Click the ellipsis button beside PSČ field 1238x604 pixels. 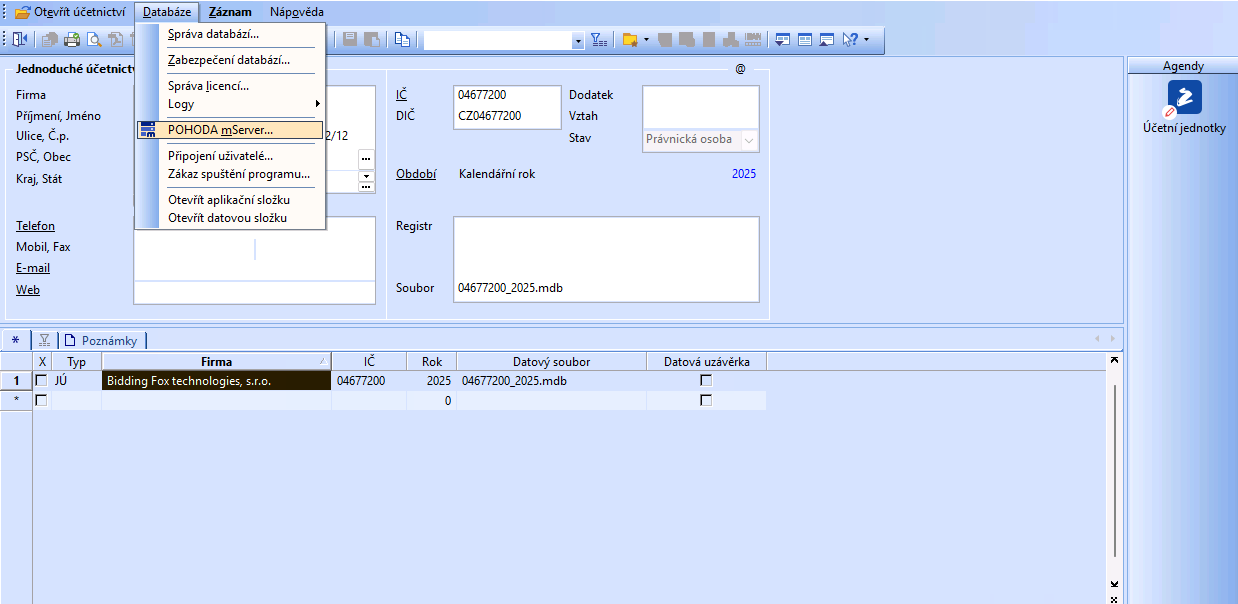tap(366, 158)
